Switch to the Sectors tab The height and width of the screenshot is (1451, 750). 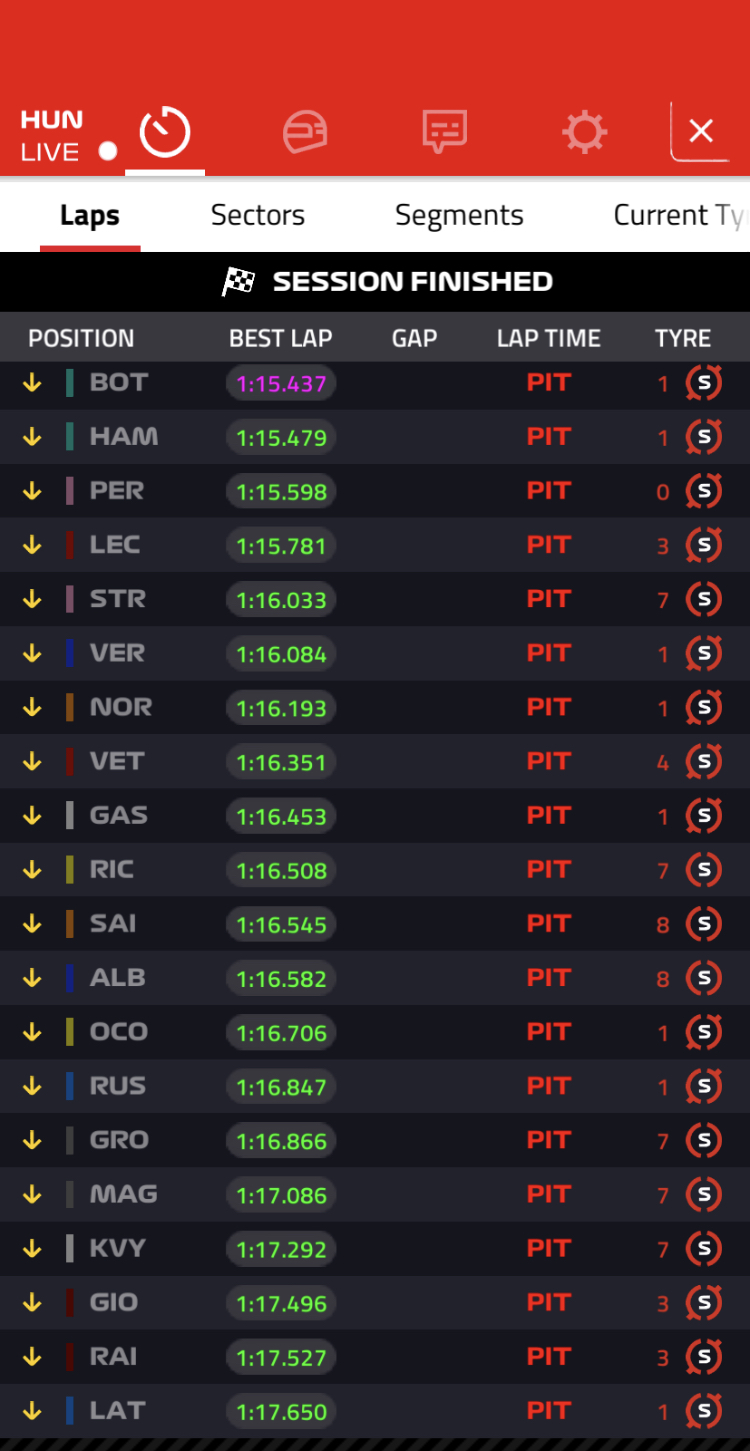pyautogui.click(x=257, y=215)
